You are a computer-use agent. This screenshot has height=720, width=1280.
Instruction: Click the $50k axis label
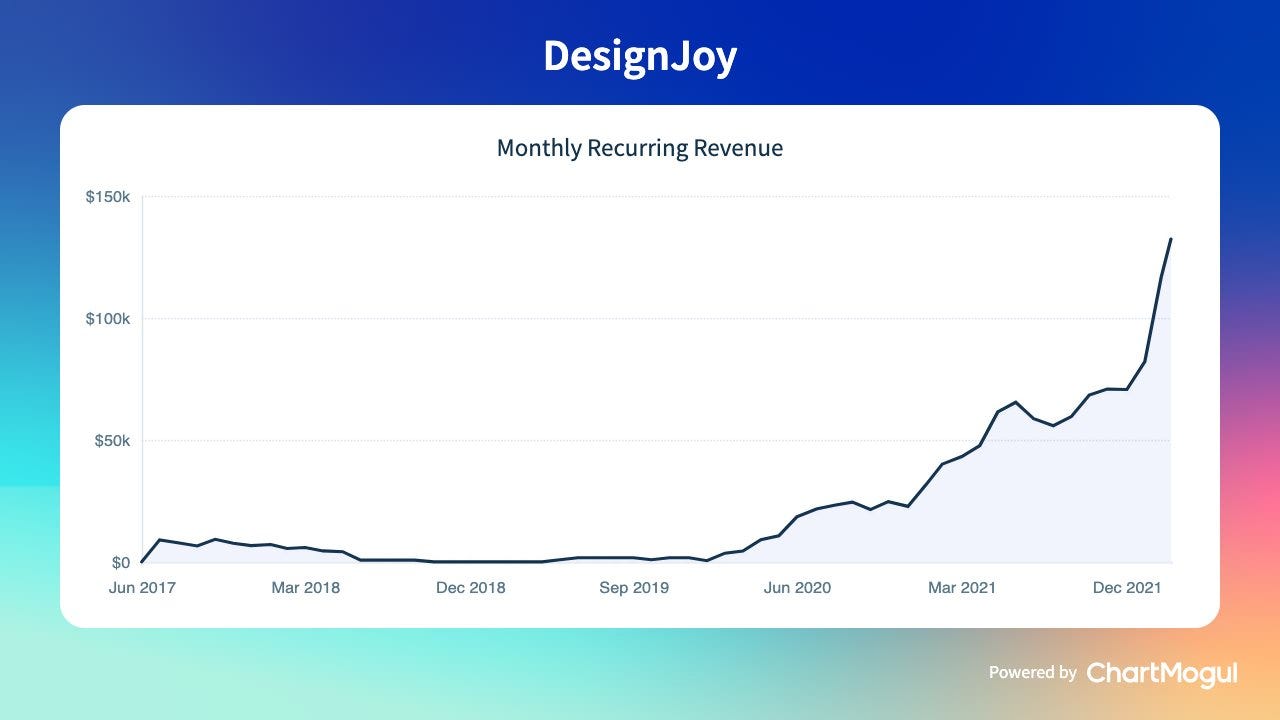(x=112, y=441)
